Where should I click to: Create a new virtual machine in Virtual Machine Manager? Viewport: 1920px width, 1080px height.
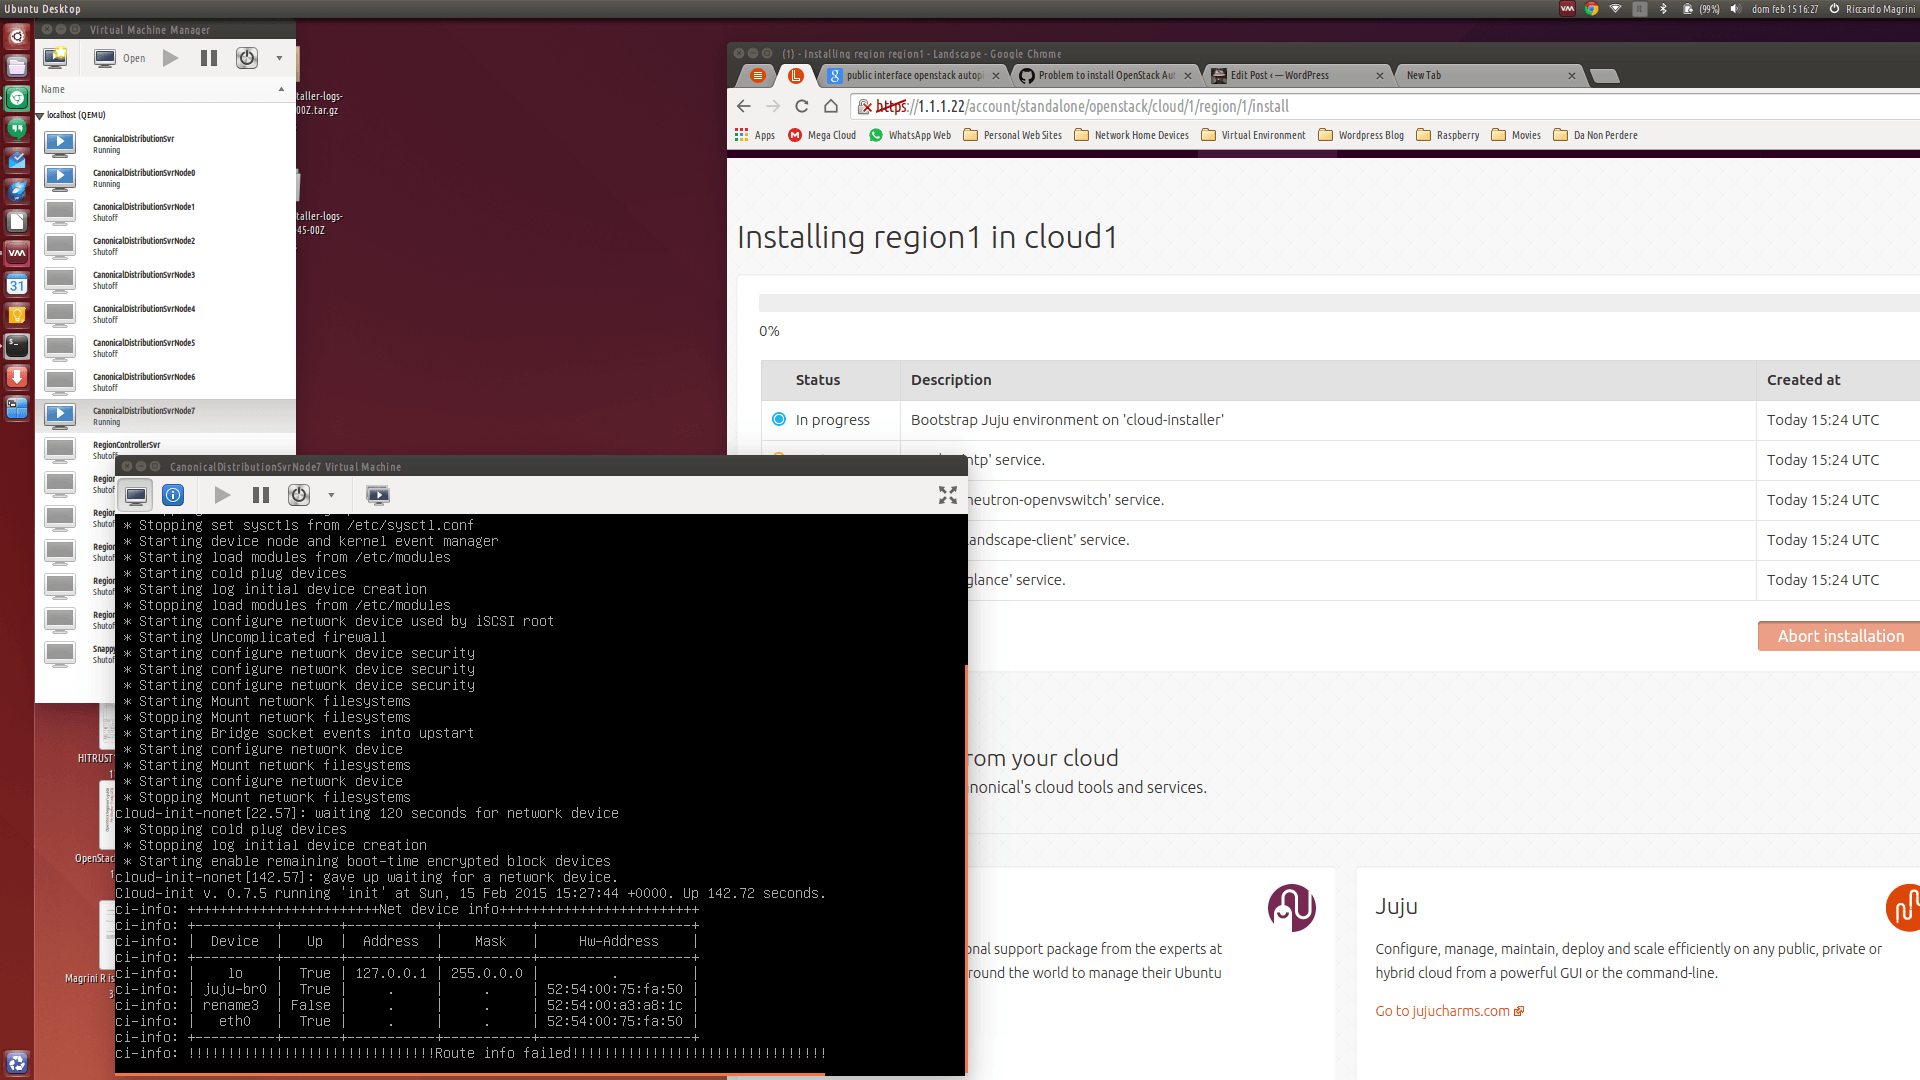55,58
